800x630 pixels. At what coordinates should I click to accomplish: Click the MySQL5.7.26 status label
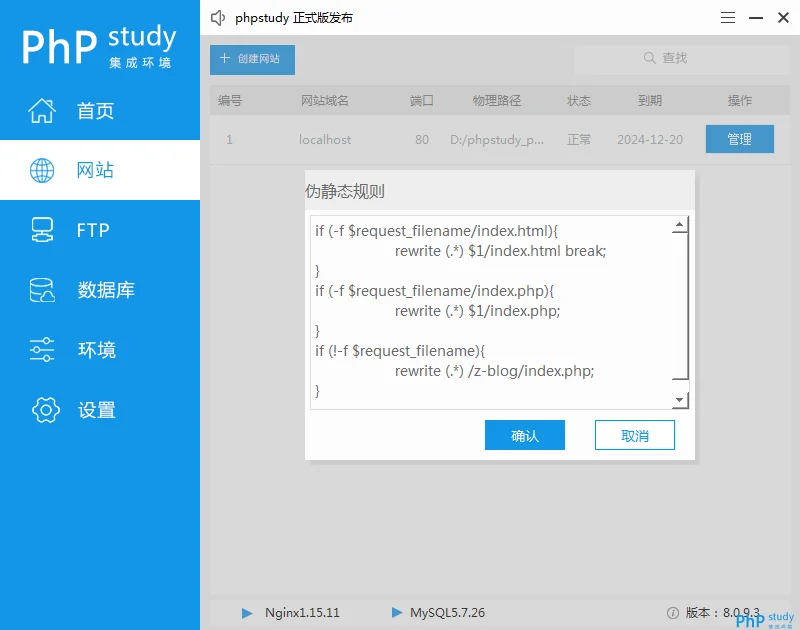pos(447,613)
